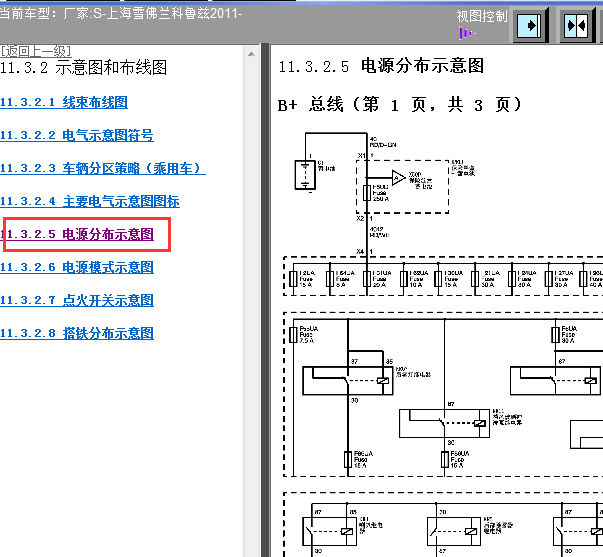Screen dimensions: 603x557
Task: Open link 11.3.2.7 点火开关示意图
Action: [x=77, y=300]
